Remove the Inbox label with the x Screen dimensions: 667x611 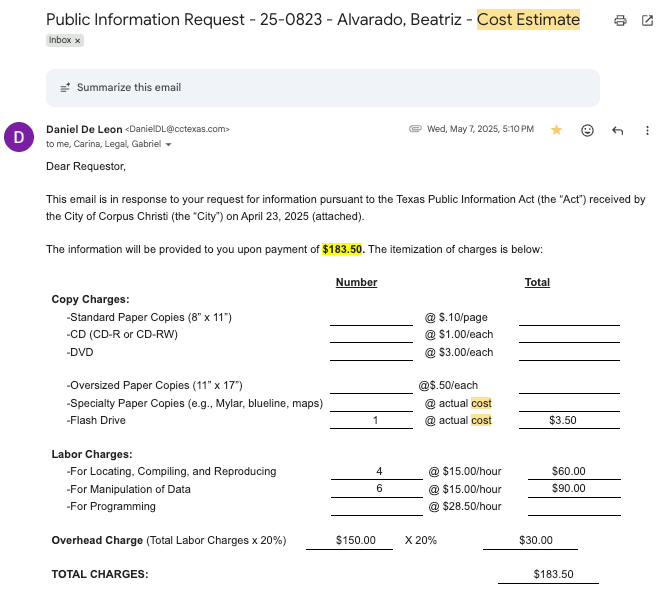(x=78, y=41)
